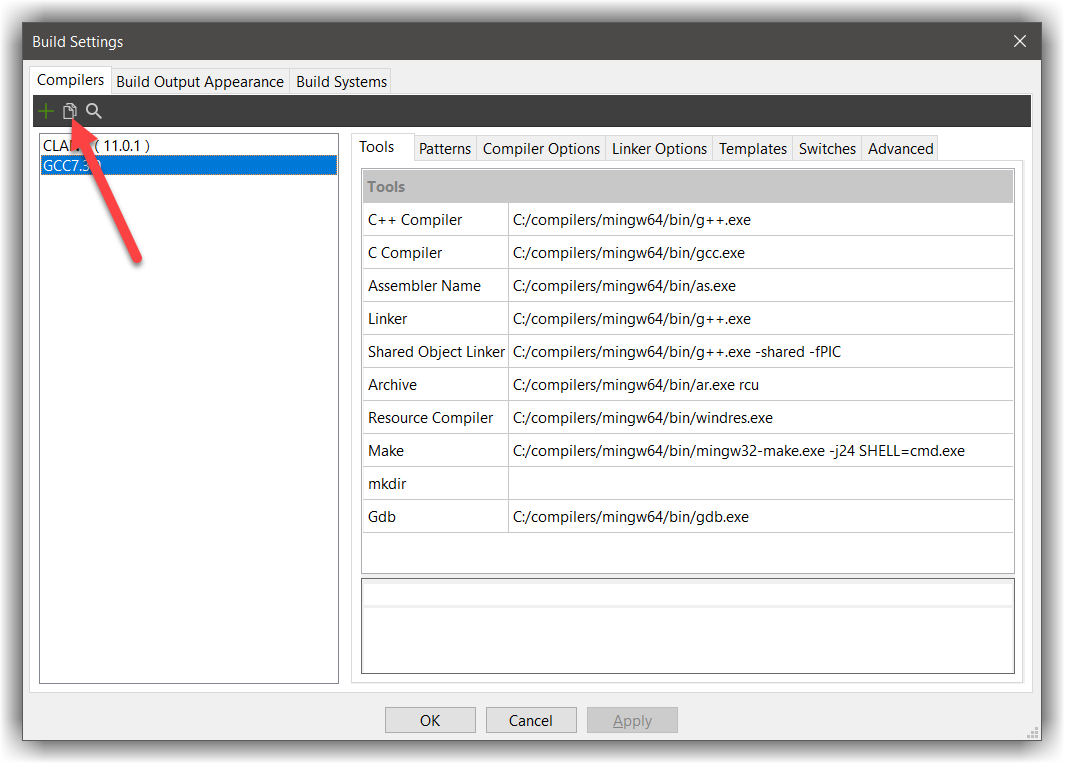Click the C++ Compiler path field
Viewport: 1065px width, 764px height.
pyautogui.click(x=700, y=219)
